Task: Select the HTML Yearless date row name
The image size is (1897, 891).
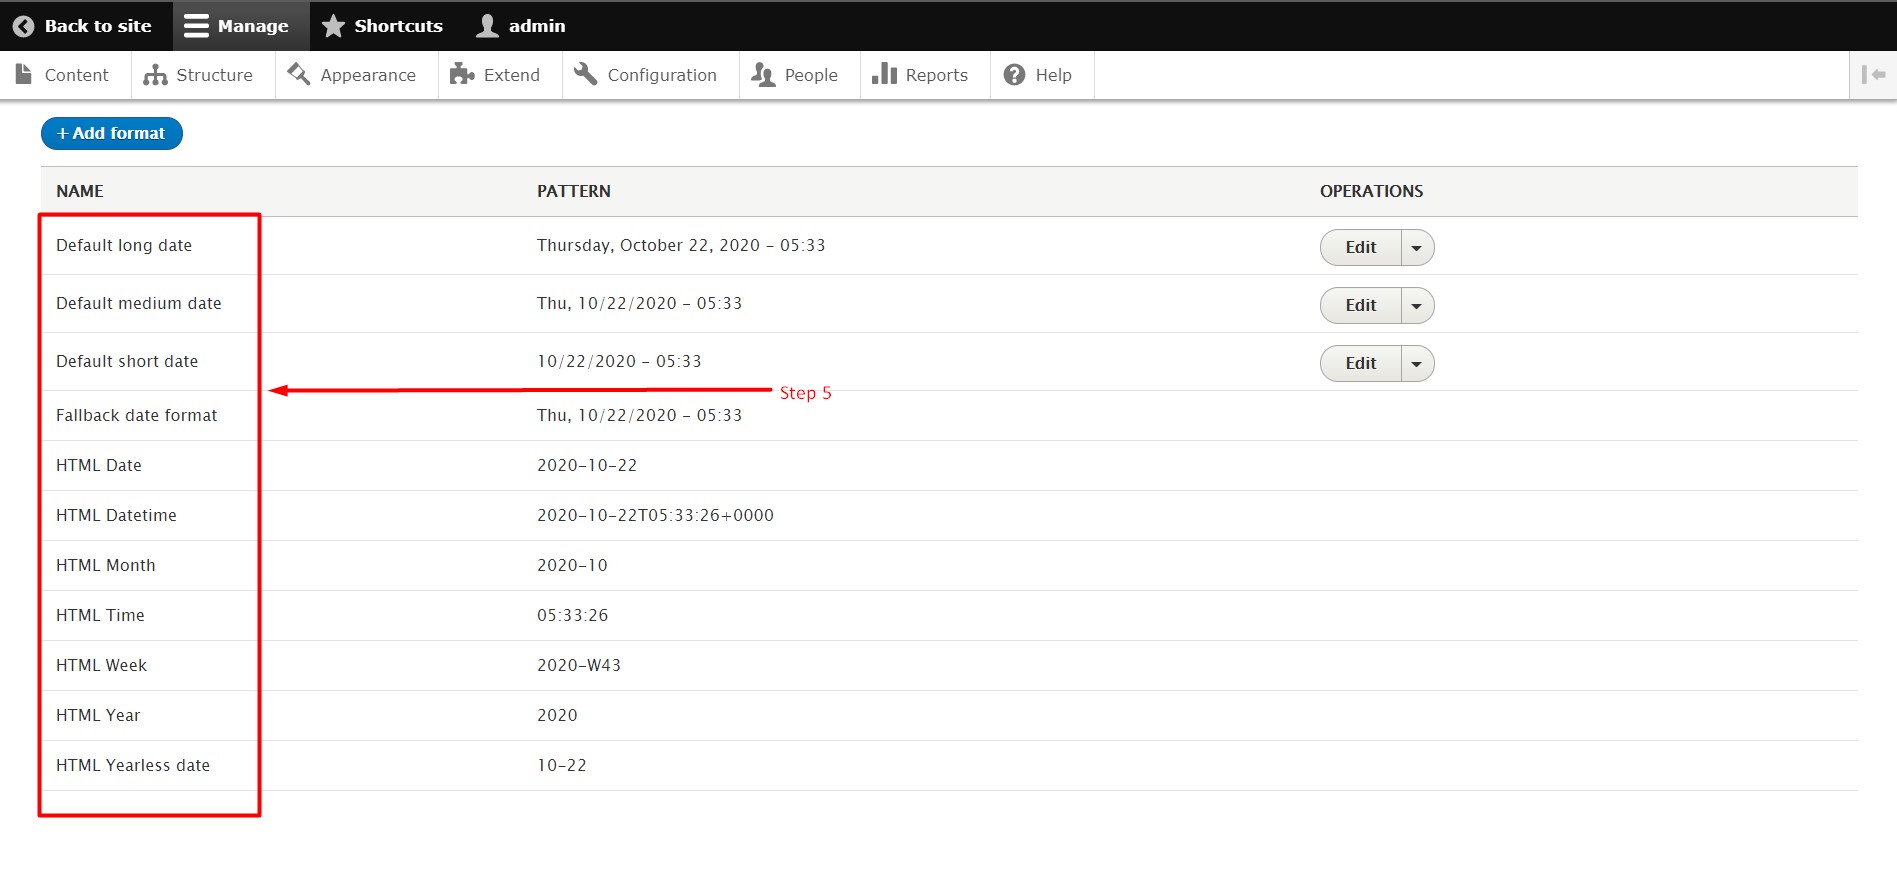Action: [x=133, y=765]
